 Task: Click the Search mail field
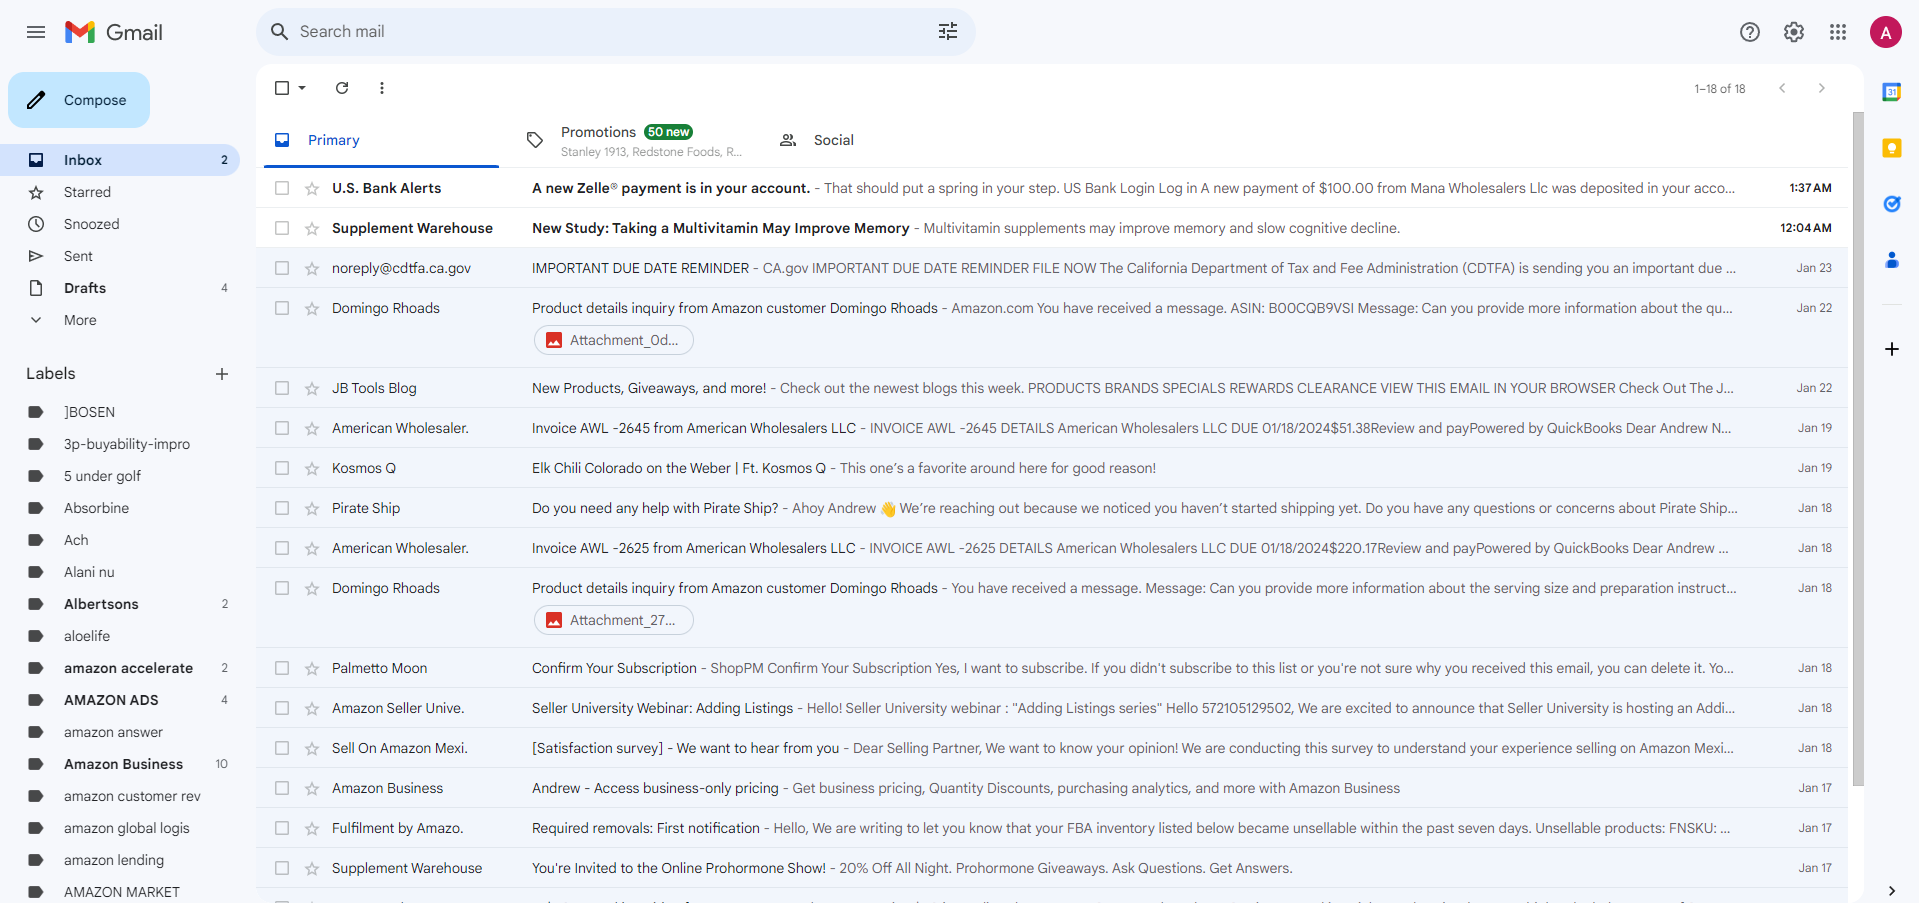click(615, 32)
